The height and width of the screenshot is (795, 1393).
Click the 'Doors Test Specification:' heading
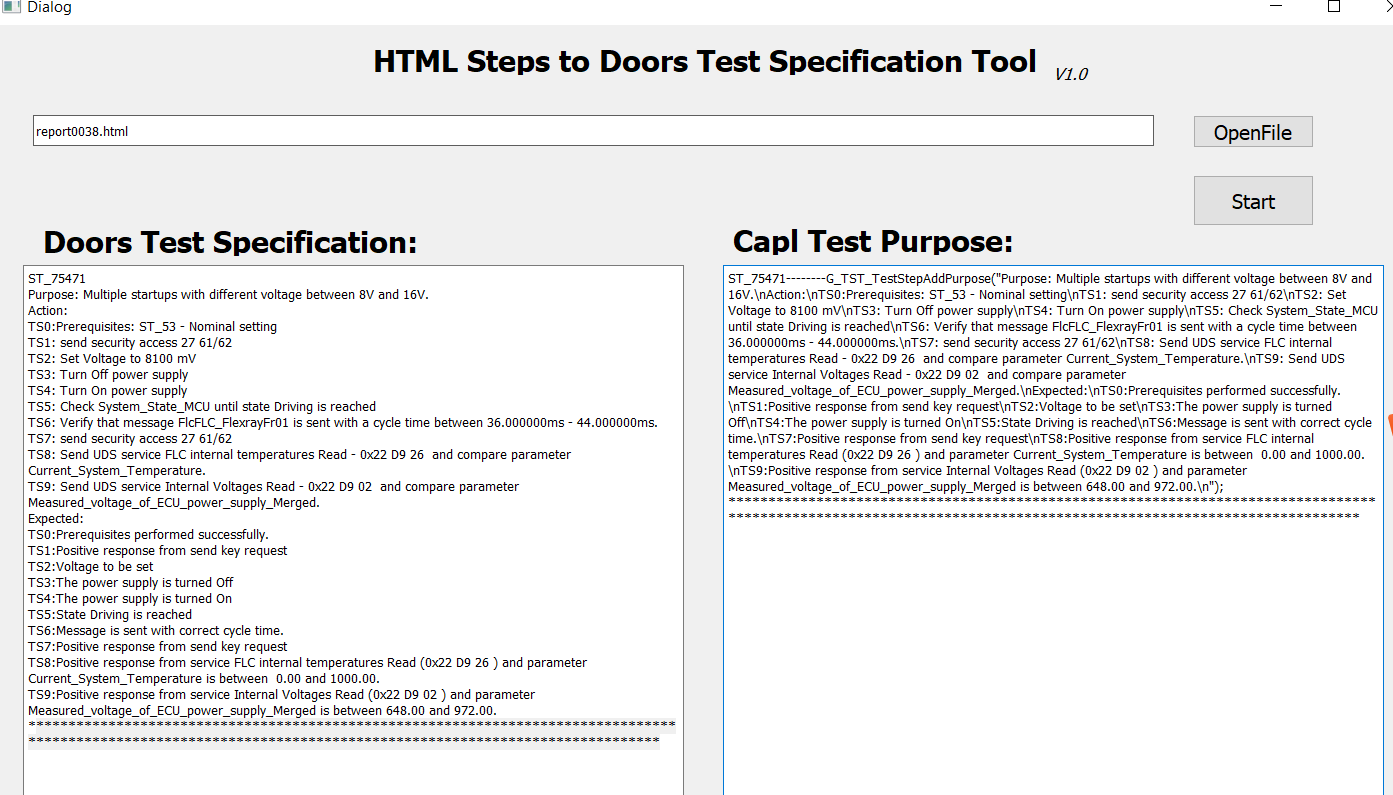(230, 242)
